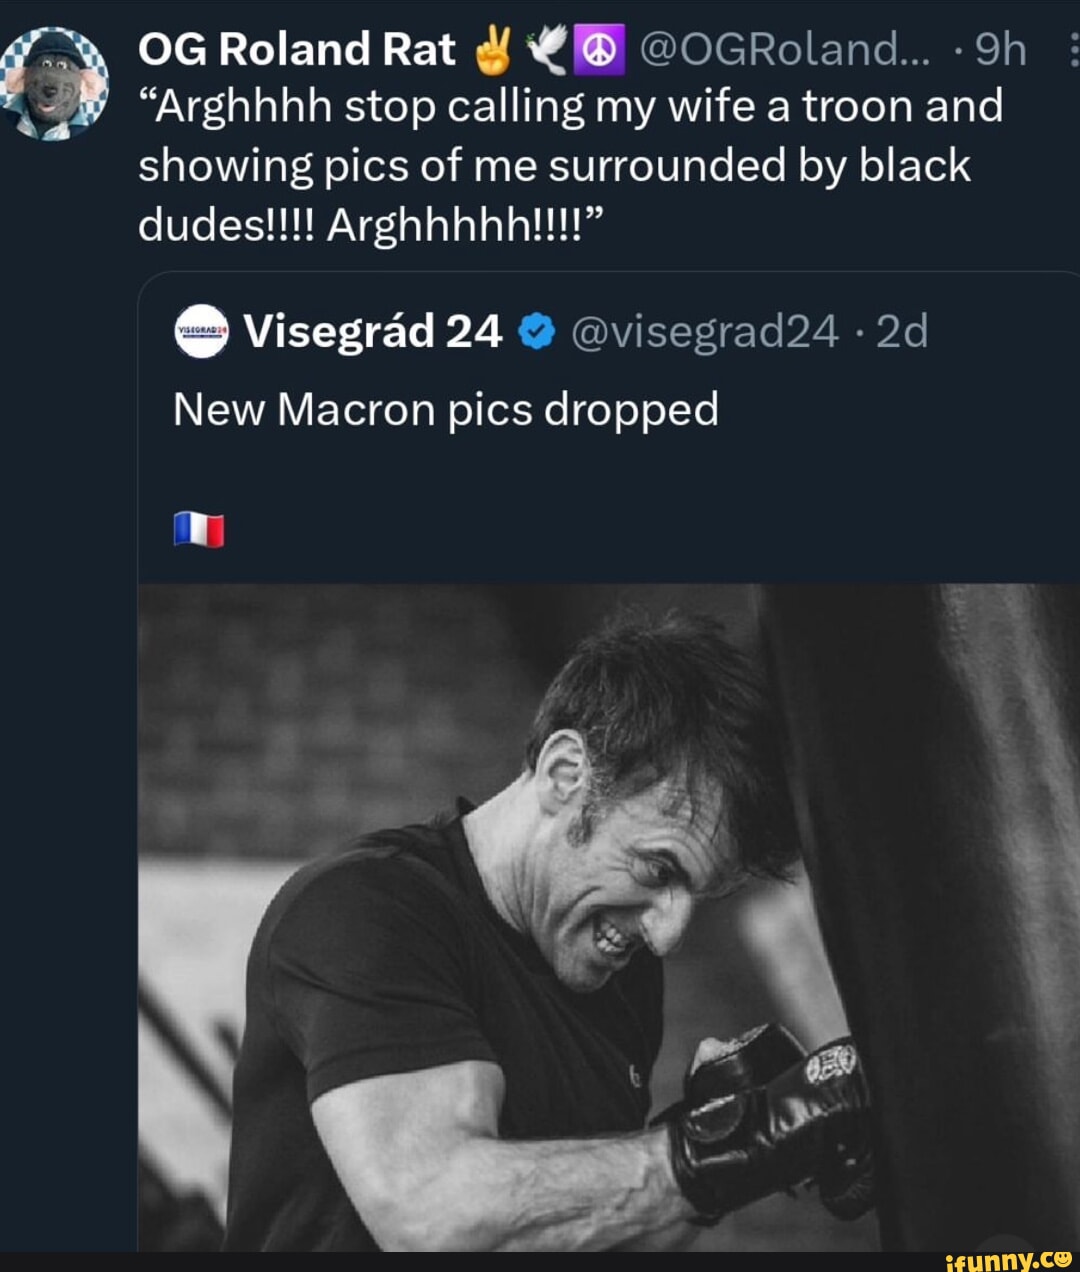The image size is (1080, 1272).
Task: Go to the @visegrad24 handle
Action: pos(704,331)
